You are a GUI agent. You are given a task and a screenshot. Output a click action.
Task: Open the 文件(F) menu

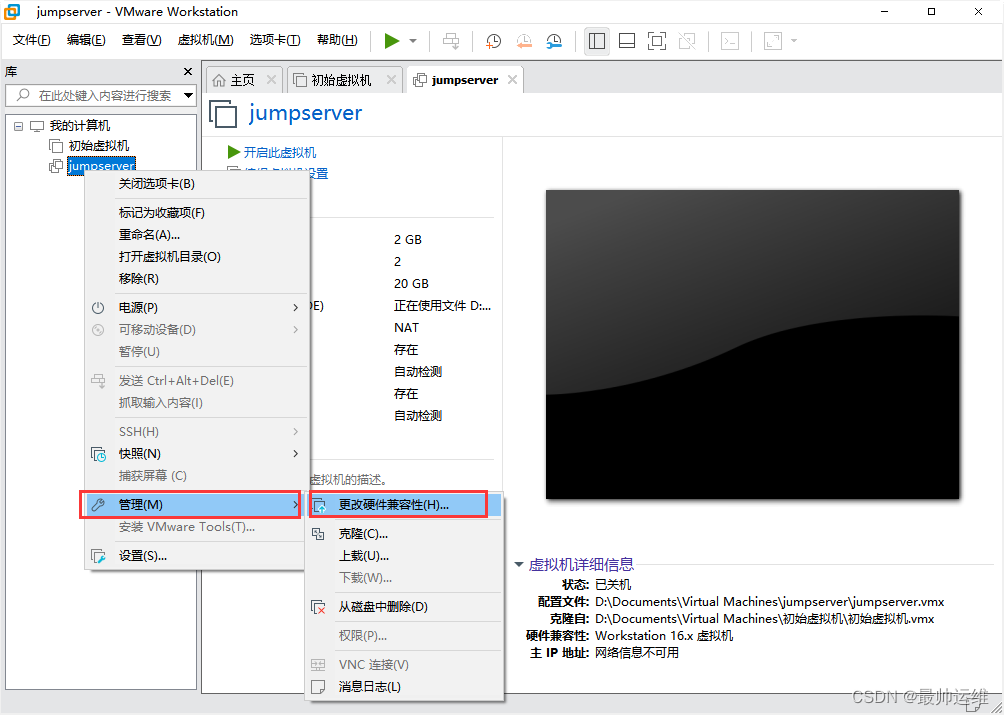31,40
